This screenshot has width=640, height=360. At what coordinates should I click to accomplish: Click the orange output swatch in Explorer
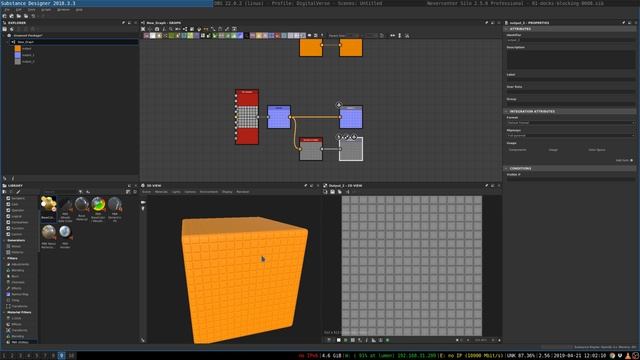(18, 49)
